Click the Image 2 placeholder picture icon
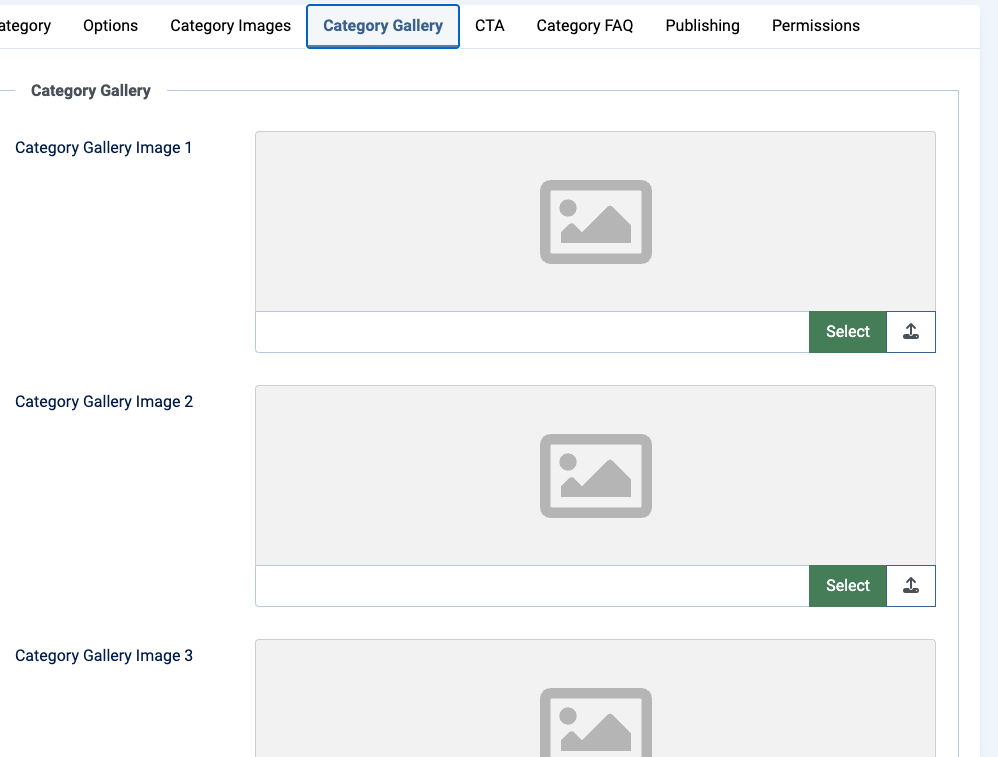The width and height of the screenshot is (998, 757). 595,476
